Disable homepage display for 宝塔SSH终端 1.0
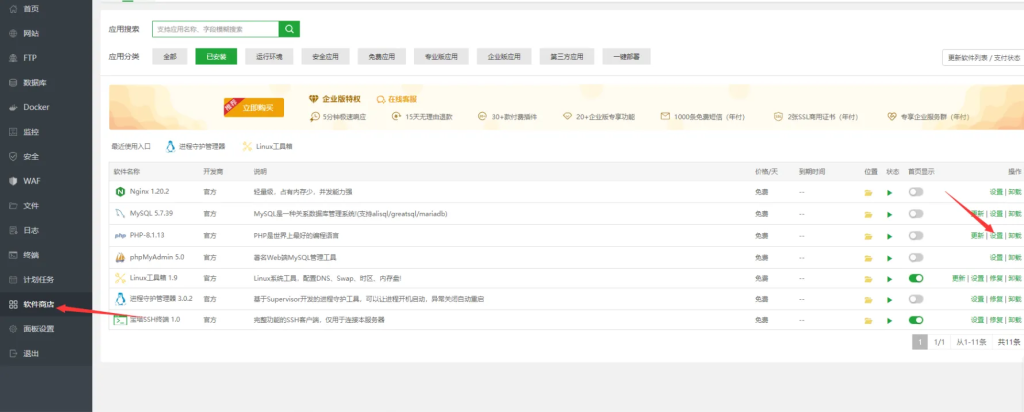The image size is (1024, 412). click(916, 320)
